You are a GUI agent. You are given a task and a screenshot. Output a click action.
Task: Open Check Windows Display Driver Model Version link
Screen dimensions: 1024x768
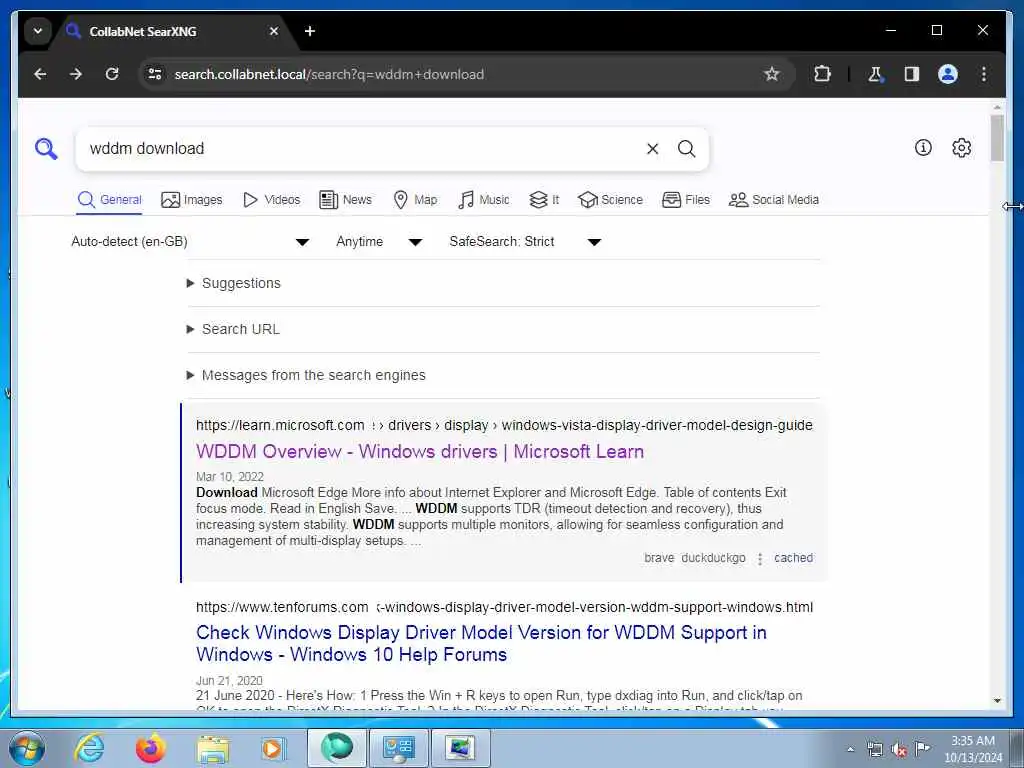pyautogui.click(x=481, y=643)
